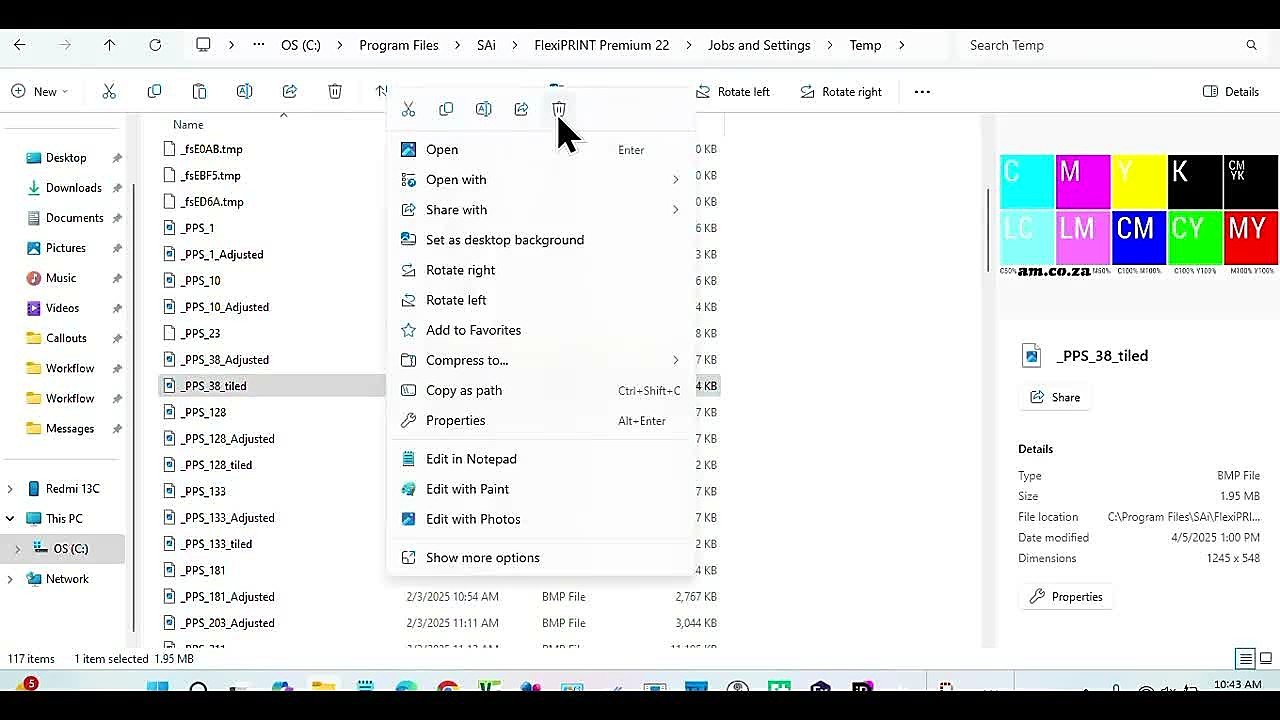Click the Share icon in the context menu

pos(521,109)
